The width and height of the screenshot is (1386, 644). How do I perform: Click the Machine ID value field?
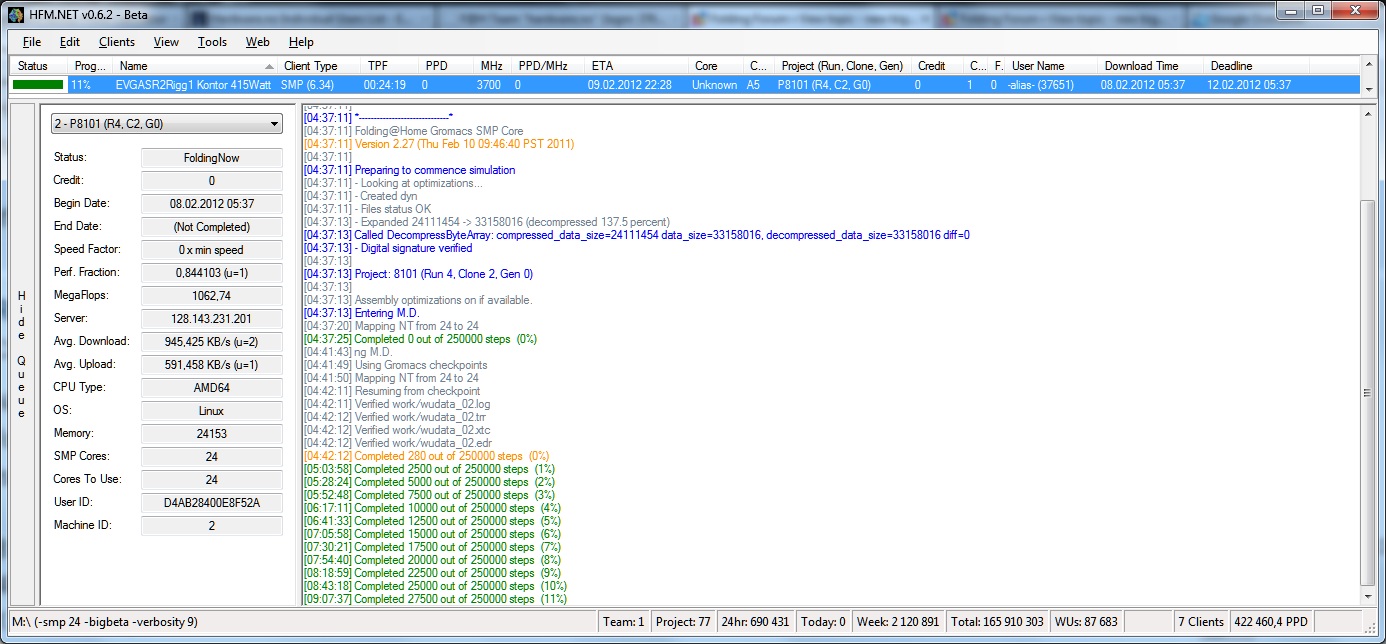coord(211,526)
